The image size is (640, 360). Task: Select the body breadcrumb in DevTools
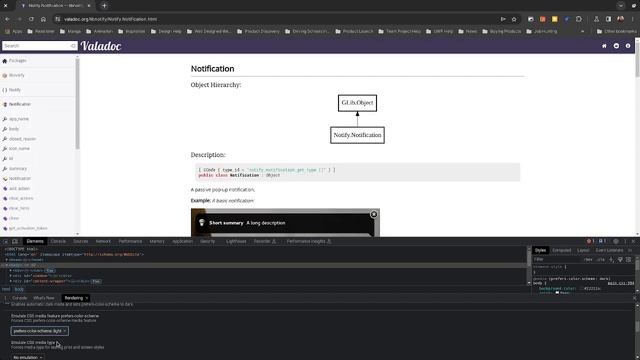[19, 289]
